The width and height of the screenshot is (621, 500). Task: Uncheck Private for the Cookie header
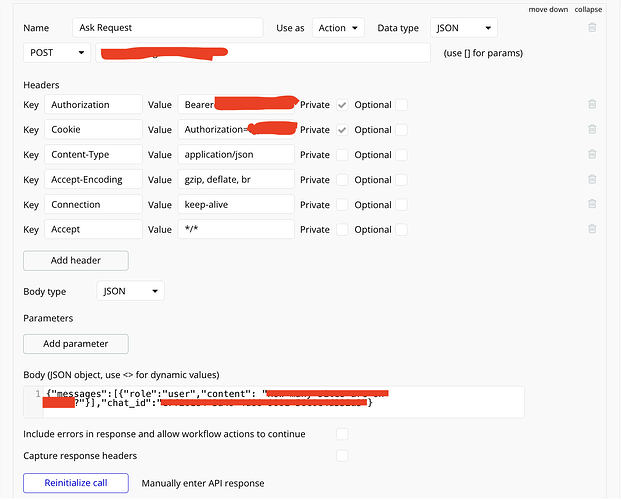[x=342, y=130]
